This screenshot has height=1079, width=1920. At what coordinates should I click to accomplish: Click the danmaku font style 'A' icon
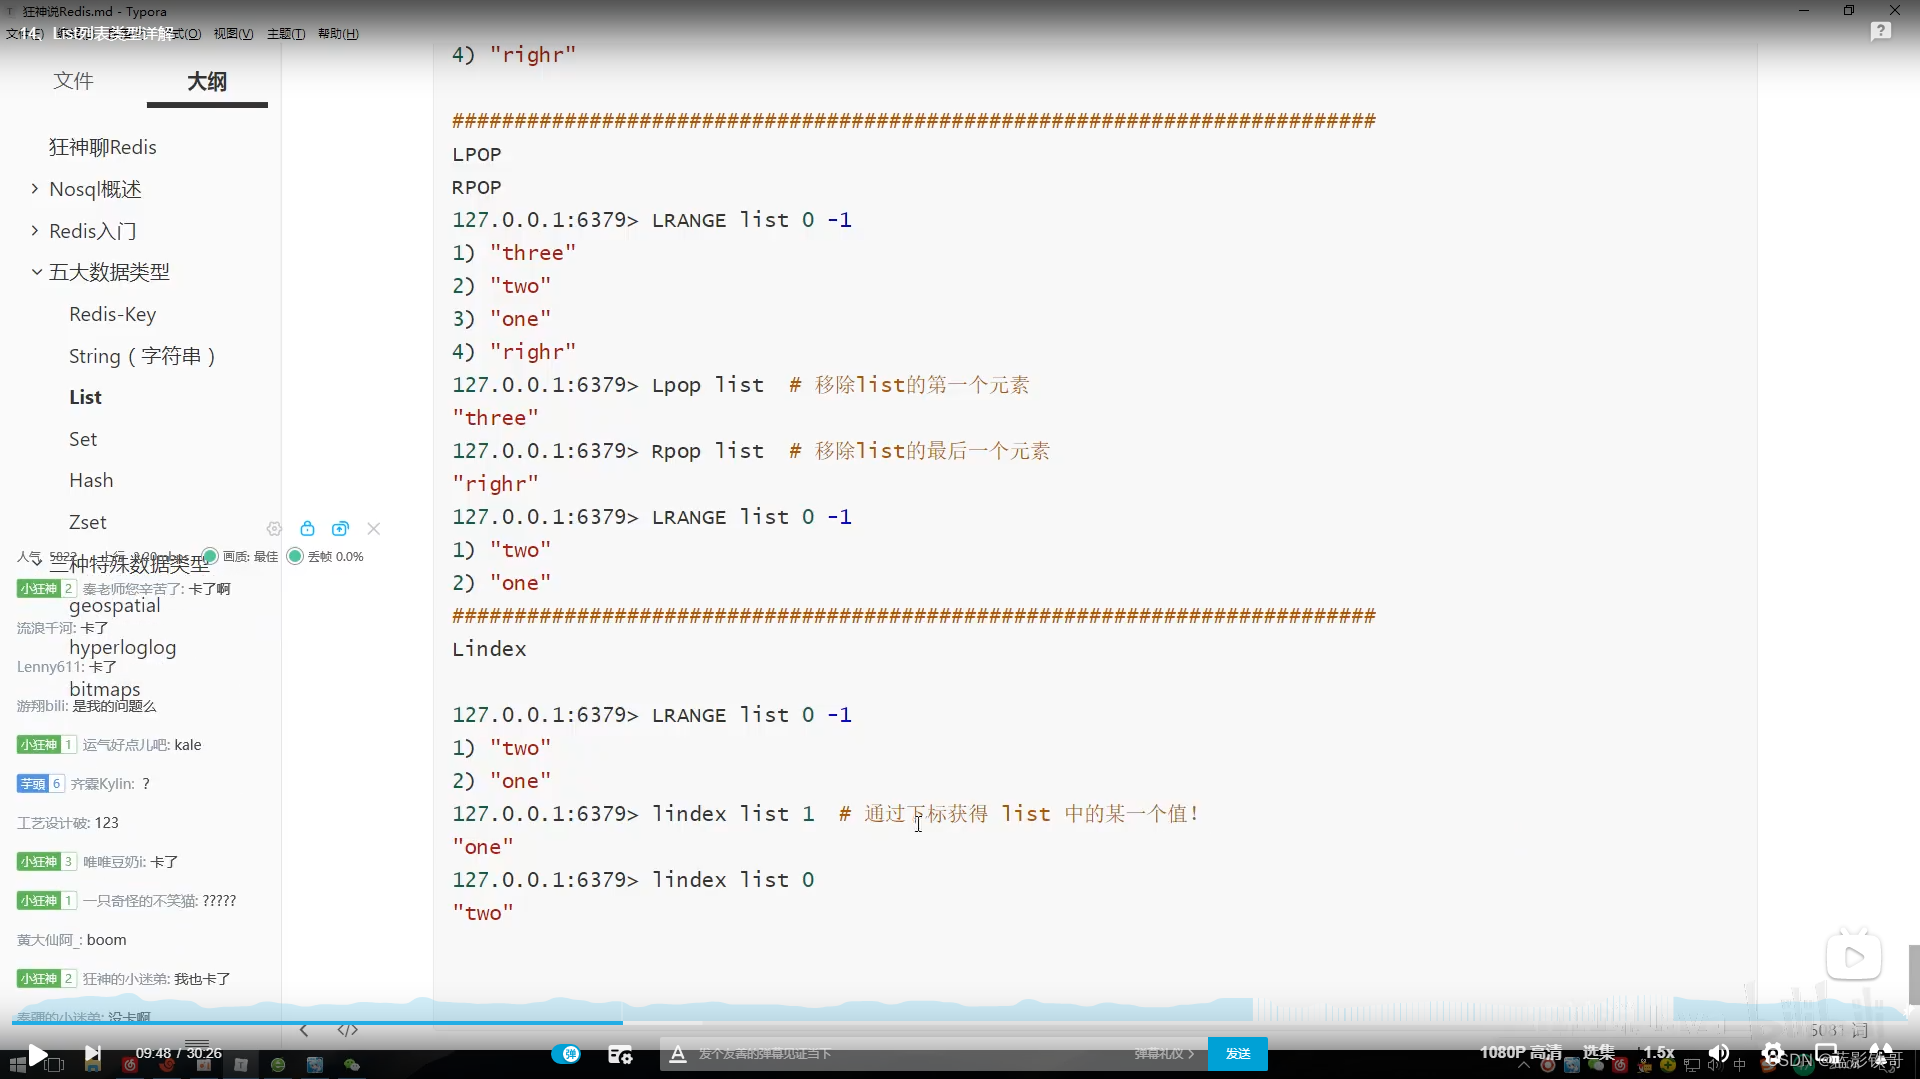click(677, 1054)
